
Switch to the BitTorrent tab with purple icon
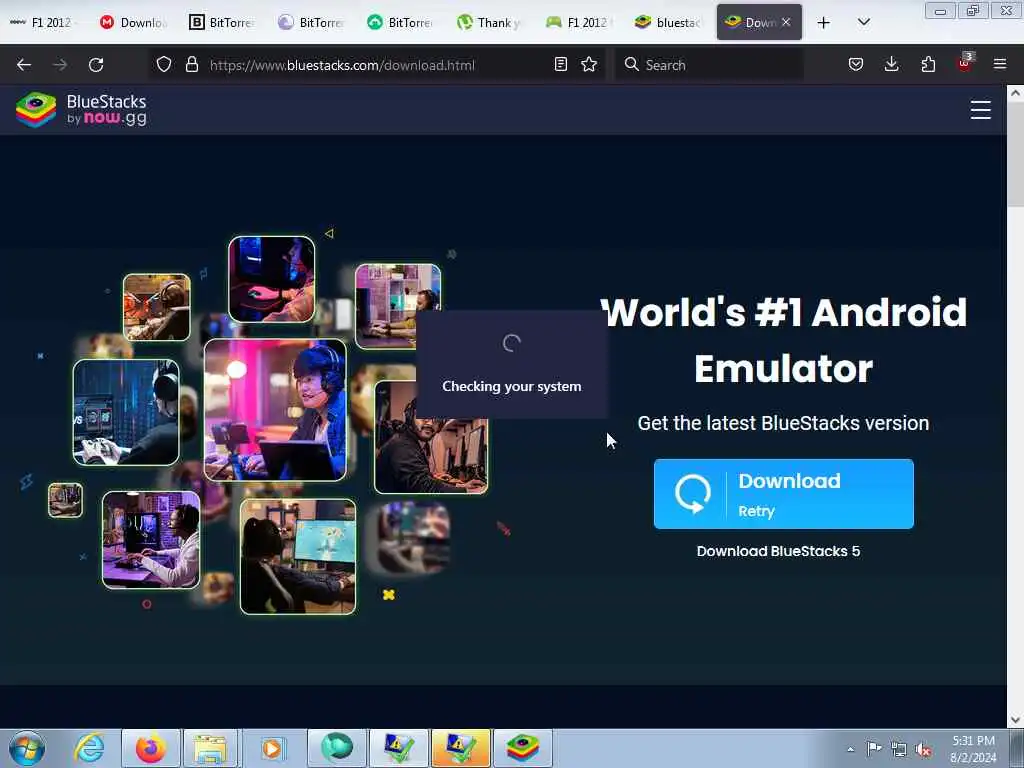click(x=312, y=23)
